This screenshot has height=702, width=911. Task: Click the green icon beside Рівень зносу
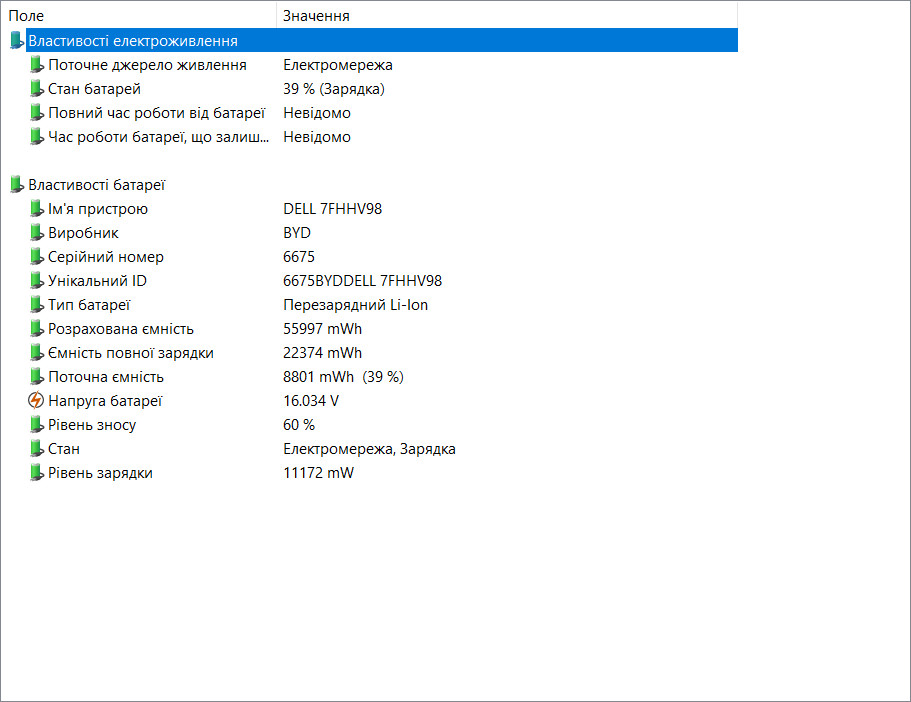tap(37, 425)
